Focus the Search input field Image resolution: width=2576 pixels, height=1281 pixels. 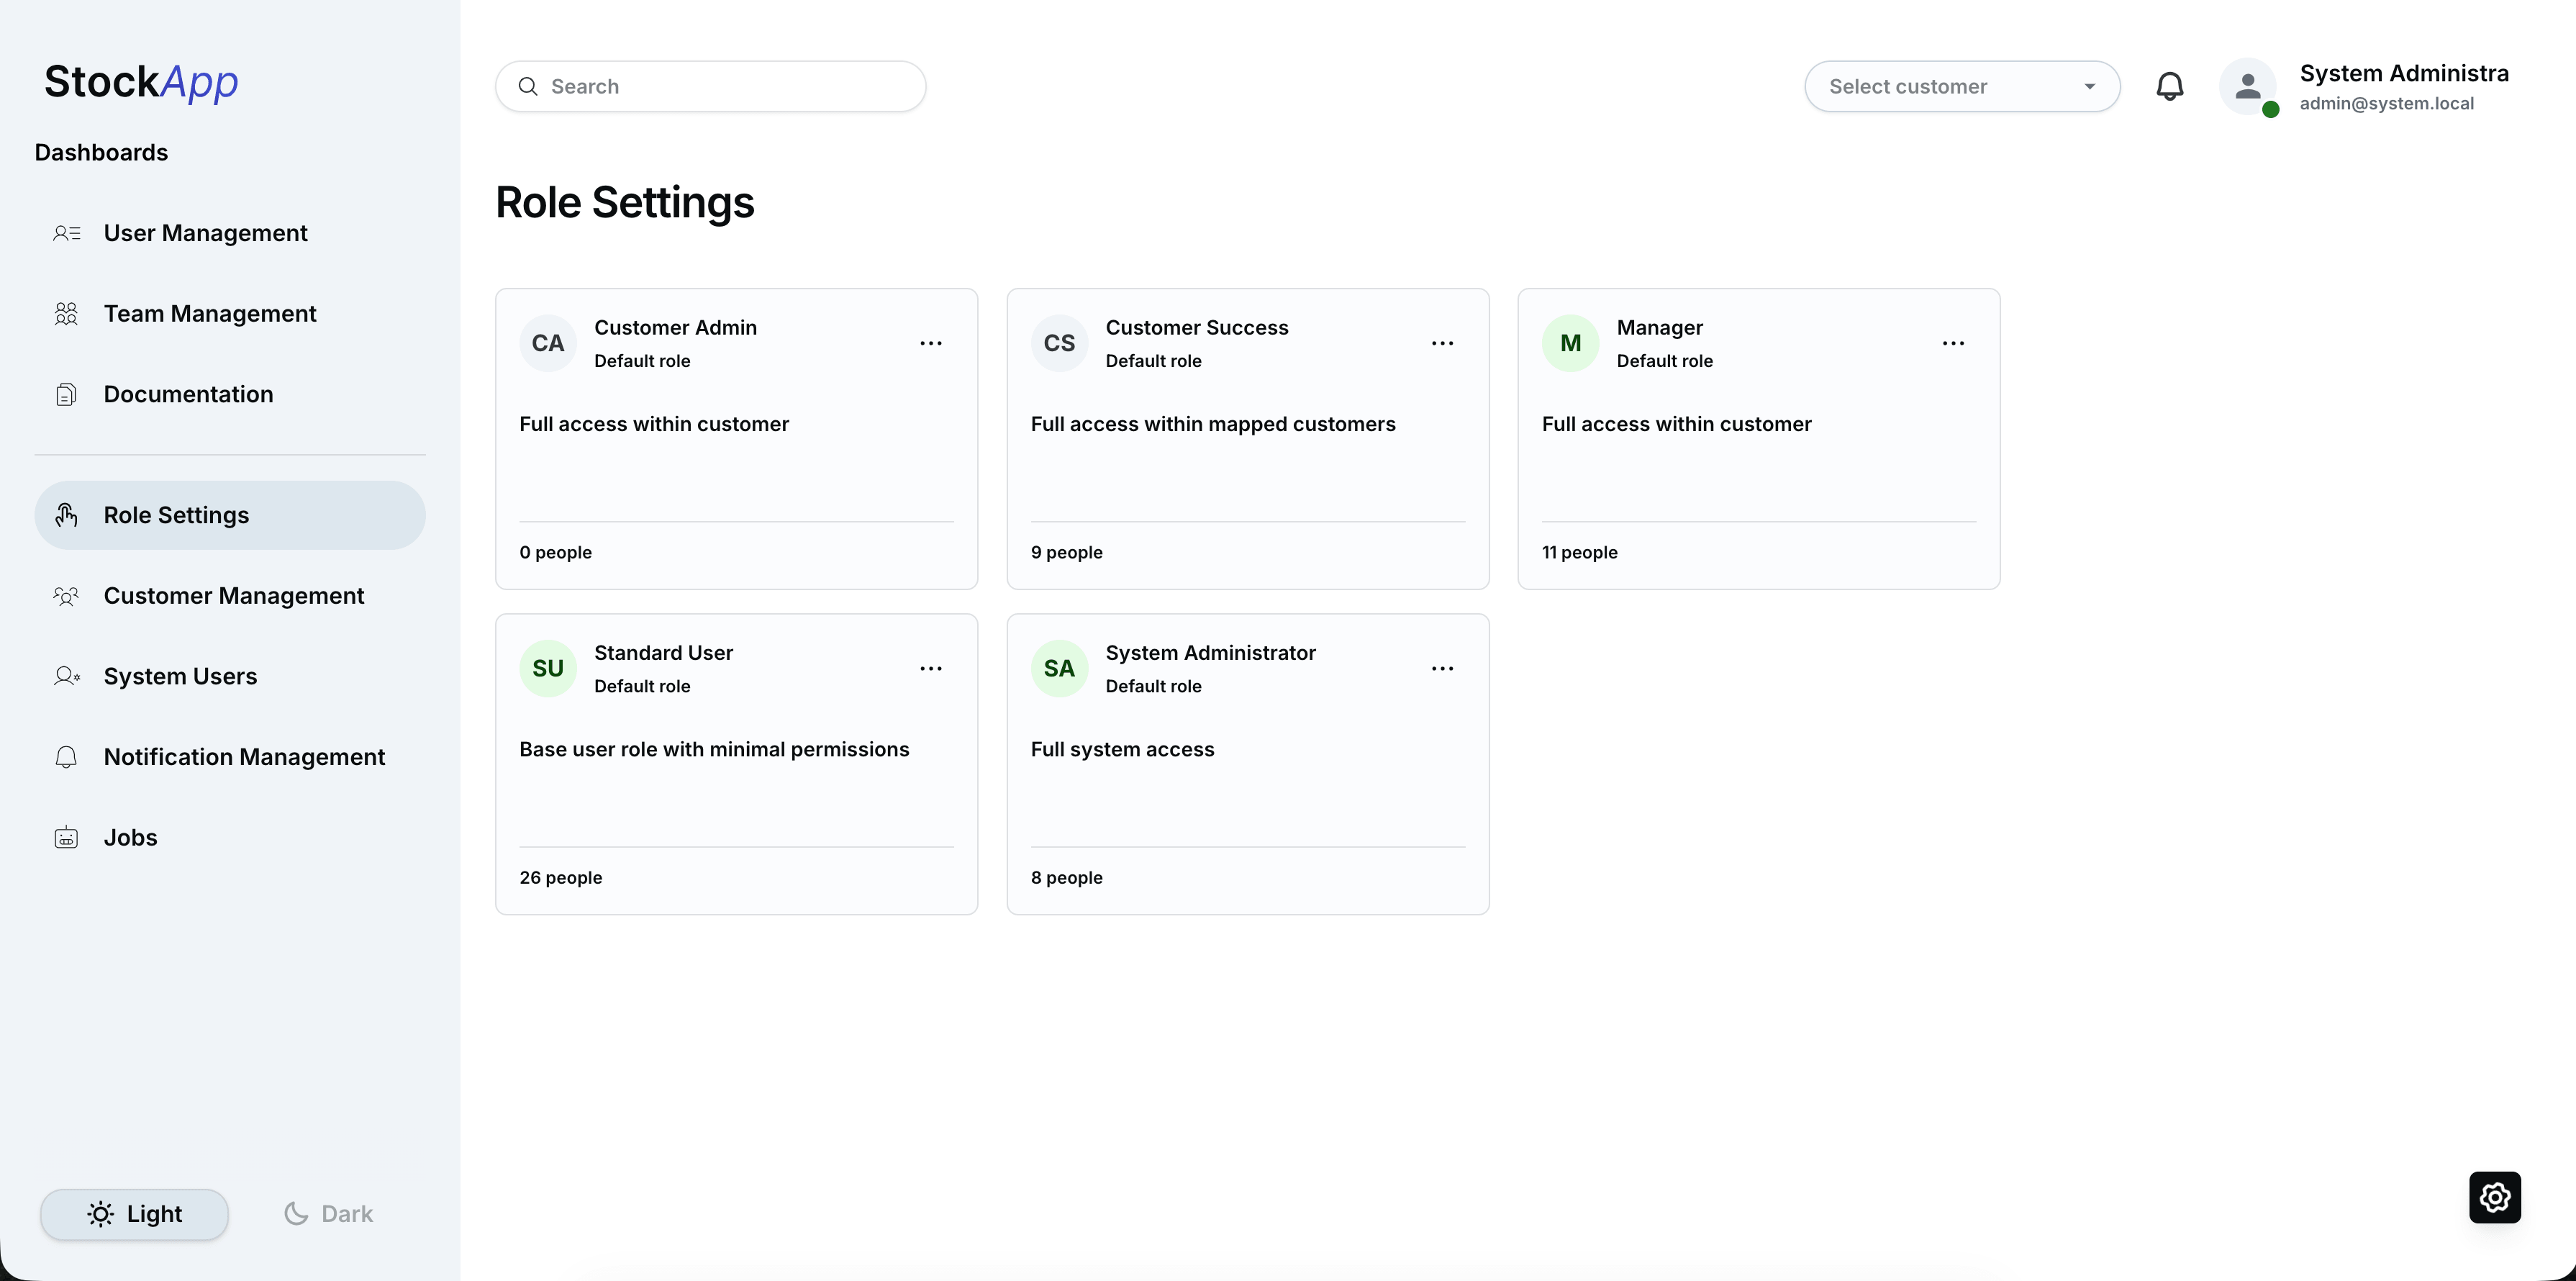711,86
